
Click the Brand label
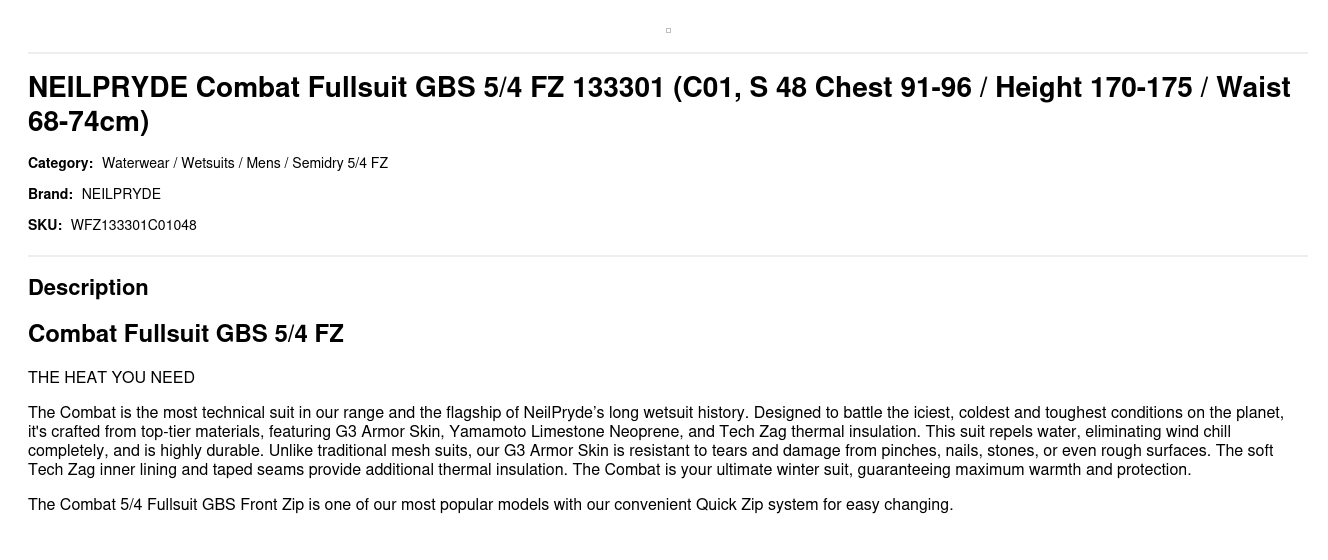pyautogui.click(x=50, y=194)
